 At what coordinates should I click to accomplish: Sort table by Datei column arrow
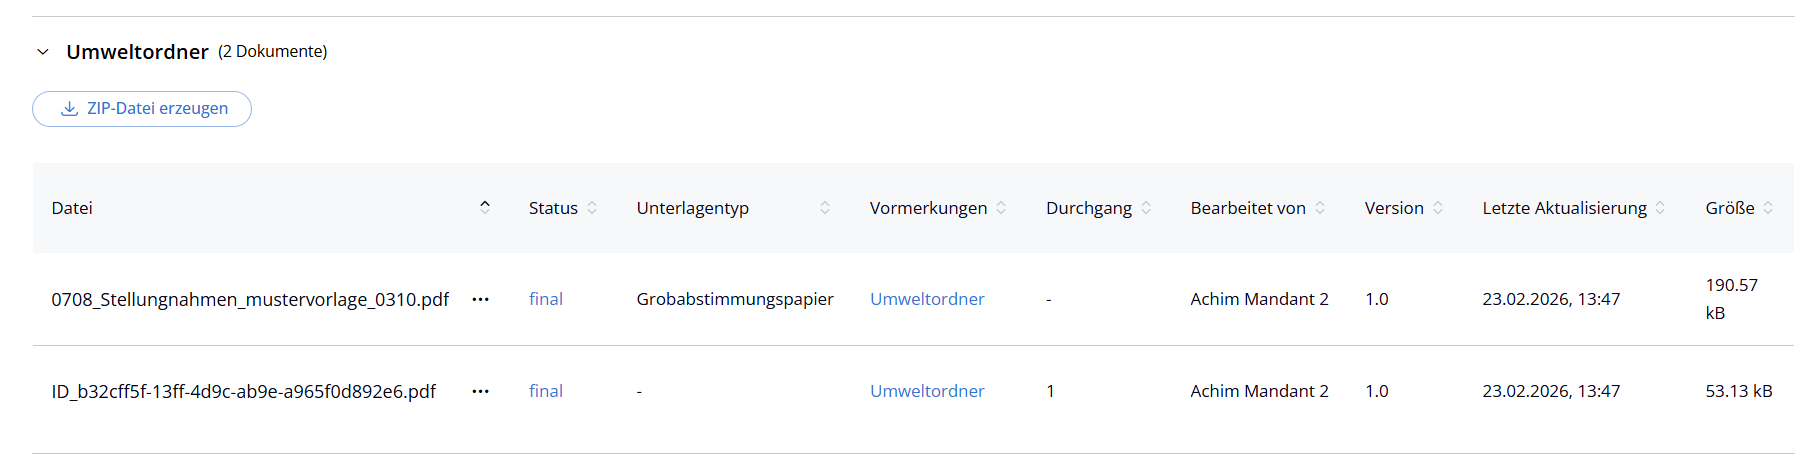pyautogui.click(x=485, y=207)
